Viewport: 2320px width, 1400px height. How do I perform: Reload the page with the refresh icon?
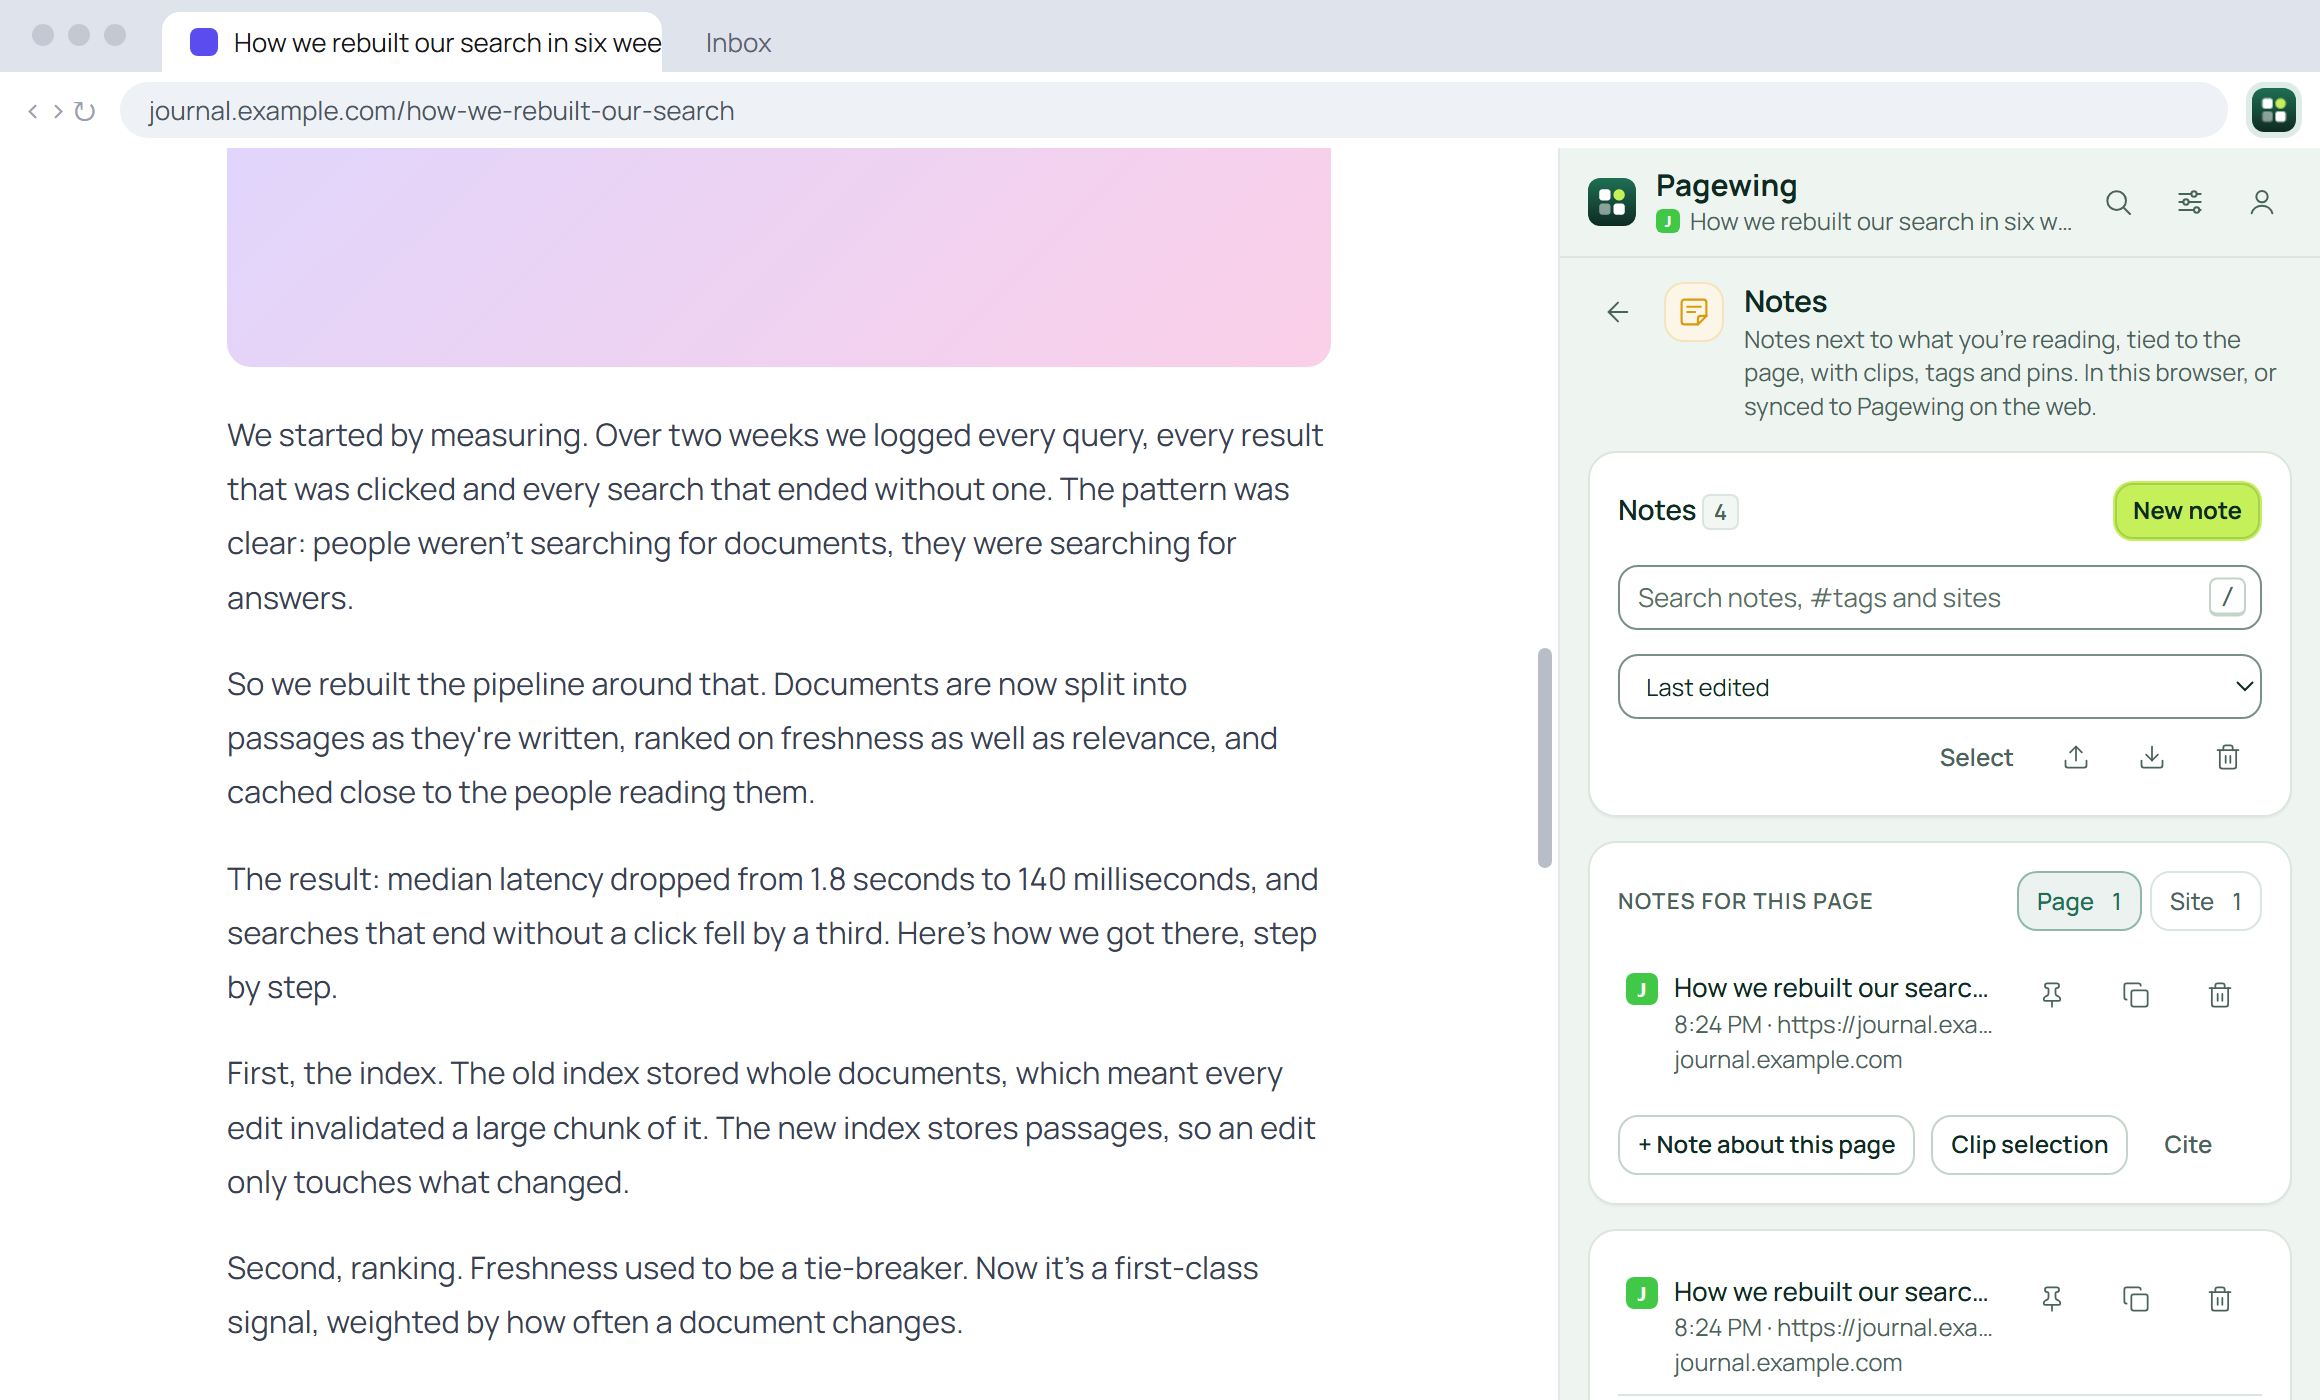click(85, 111)
